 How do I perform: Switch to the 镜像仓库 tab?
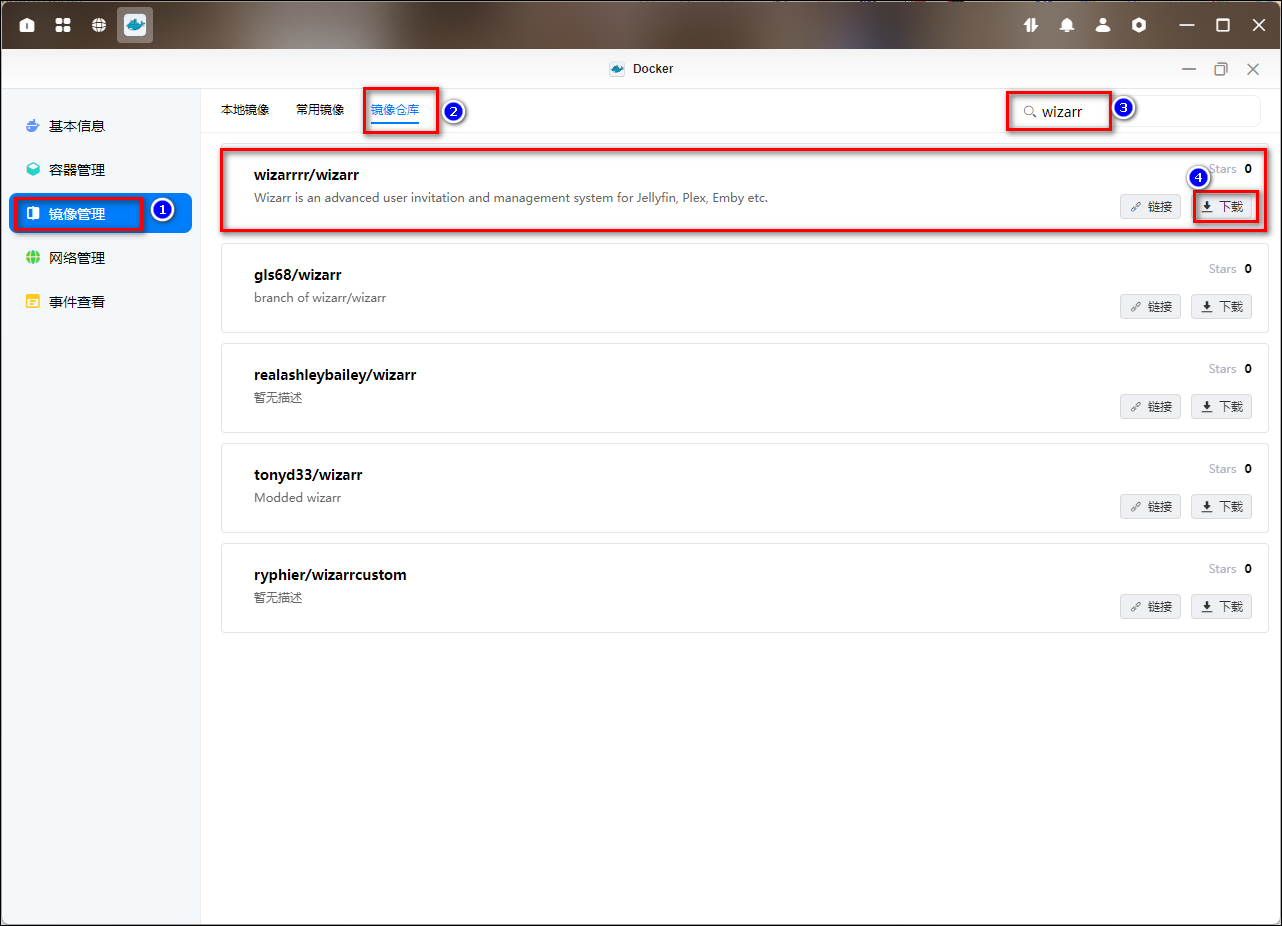(395, 110)
